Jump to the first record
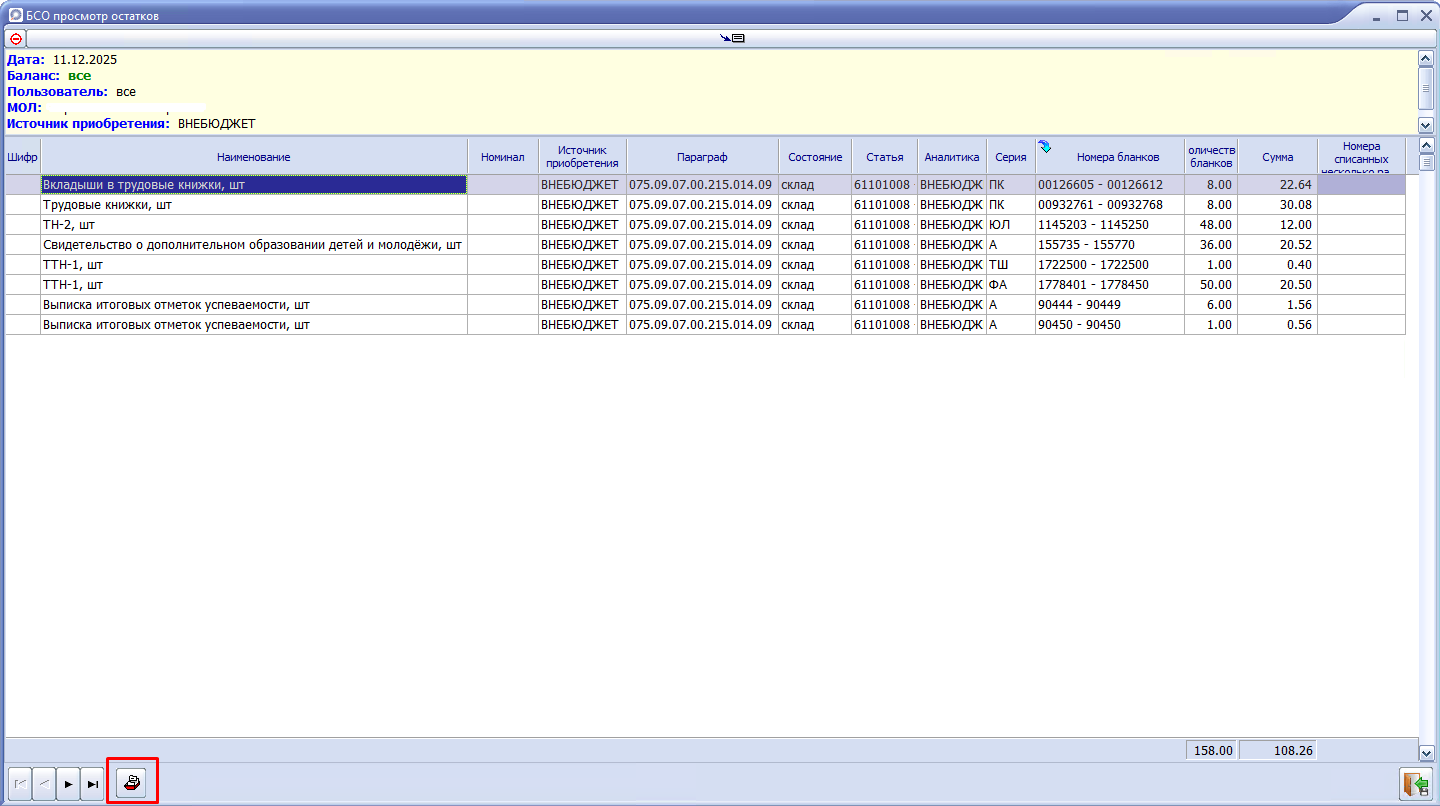1440x806 pixels. (20, 784)
